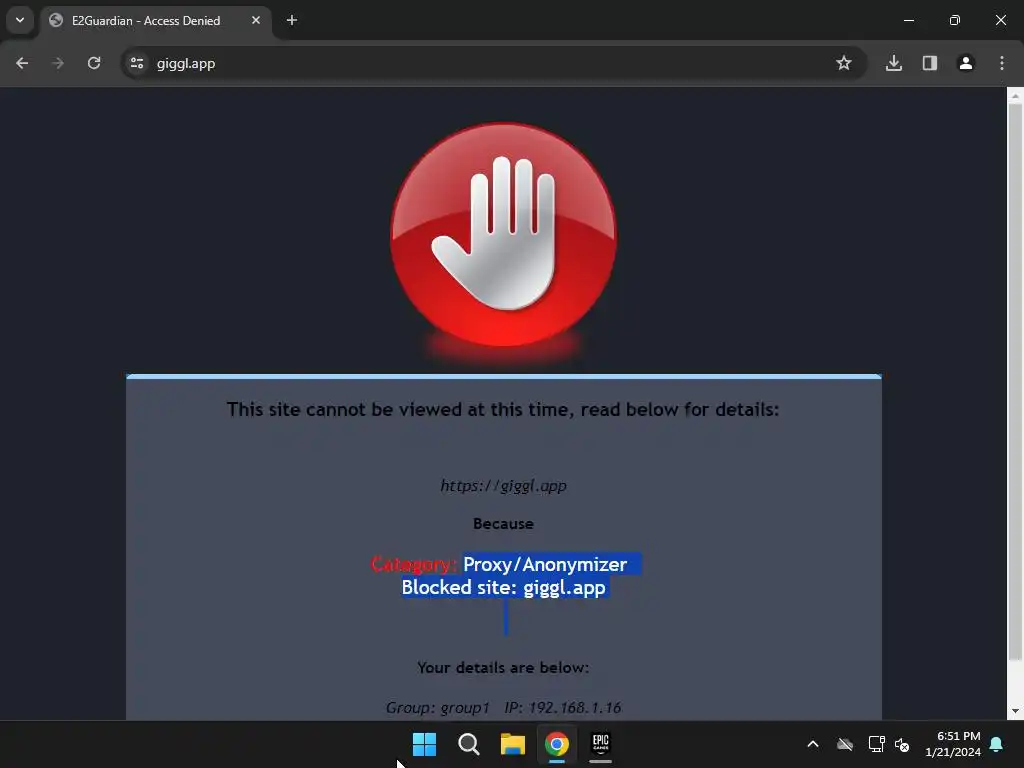The height and width of the screenshot is (768, 1024).
Task: Close the E2Guardian - Access Denied tab
Action: pos(256,20)
